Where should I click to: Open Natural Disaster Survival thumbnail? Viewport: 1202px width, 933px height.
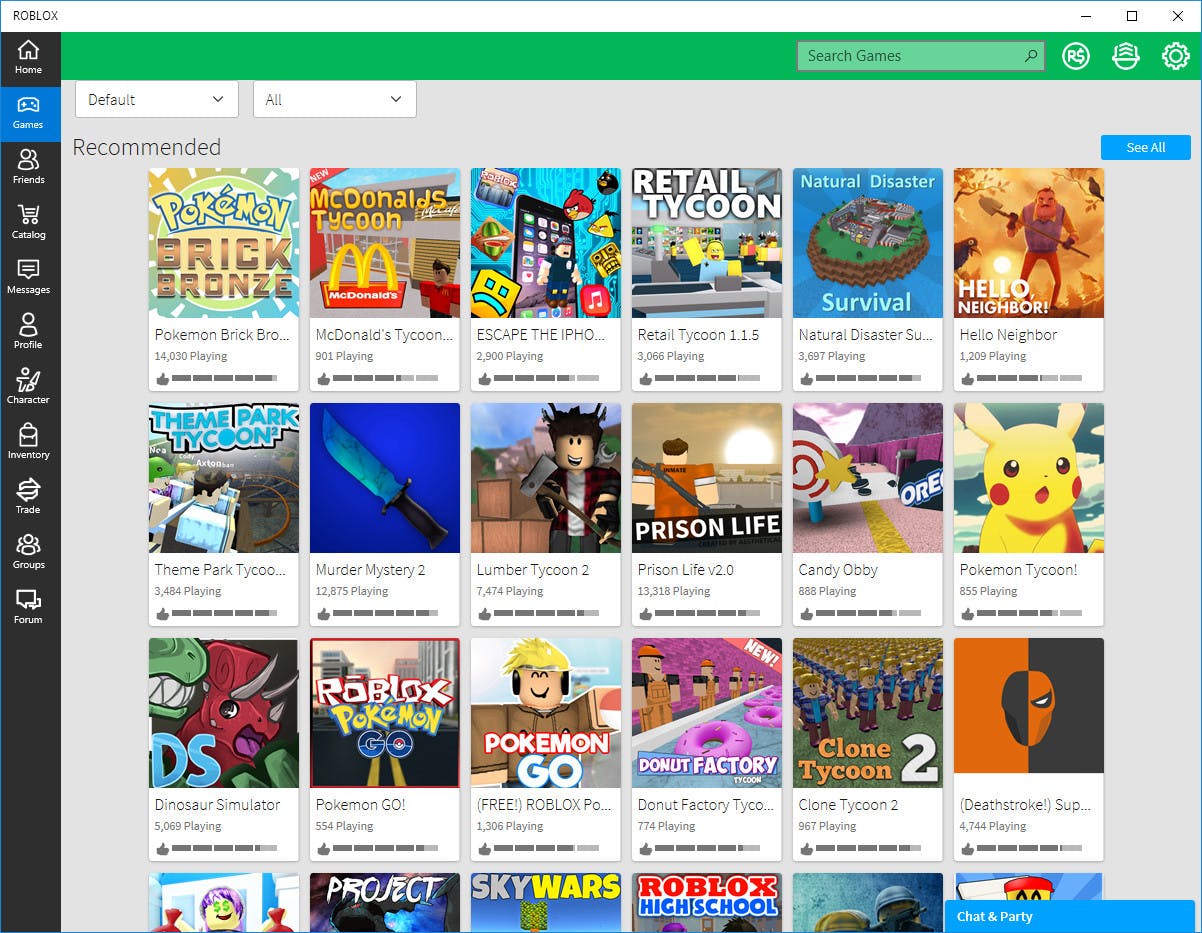point(868,243)
